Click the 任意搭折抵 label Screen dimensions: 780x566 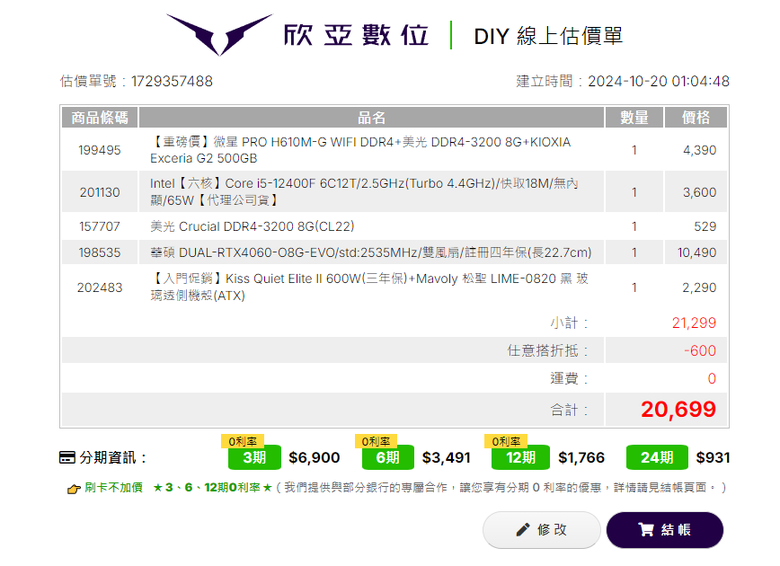548,351
